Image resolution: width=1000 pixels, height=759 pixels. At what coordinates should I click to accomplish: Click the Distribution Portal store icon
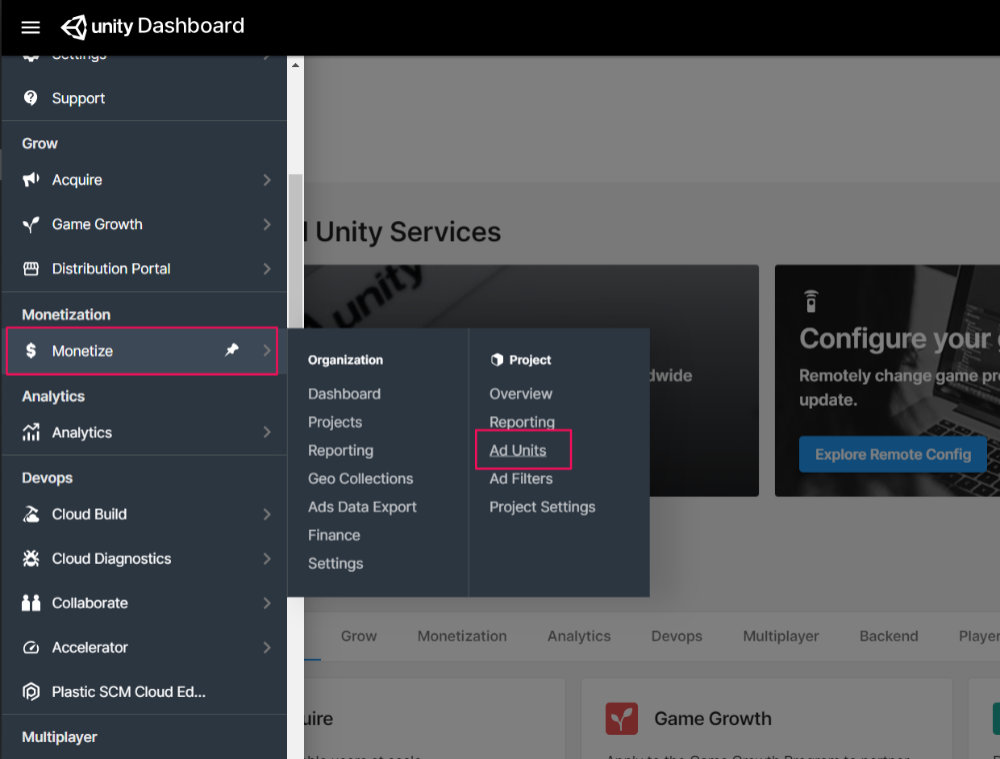coord(31,269)
